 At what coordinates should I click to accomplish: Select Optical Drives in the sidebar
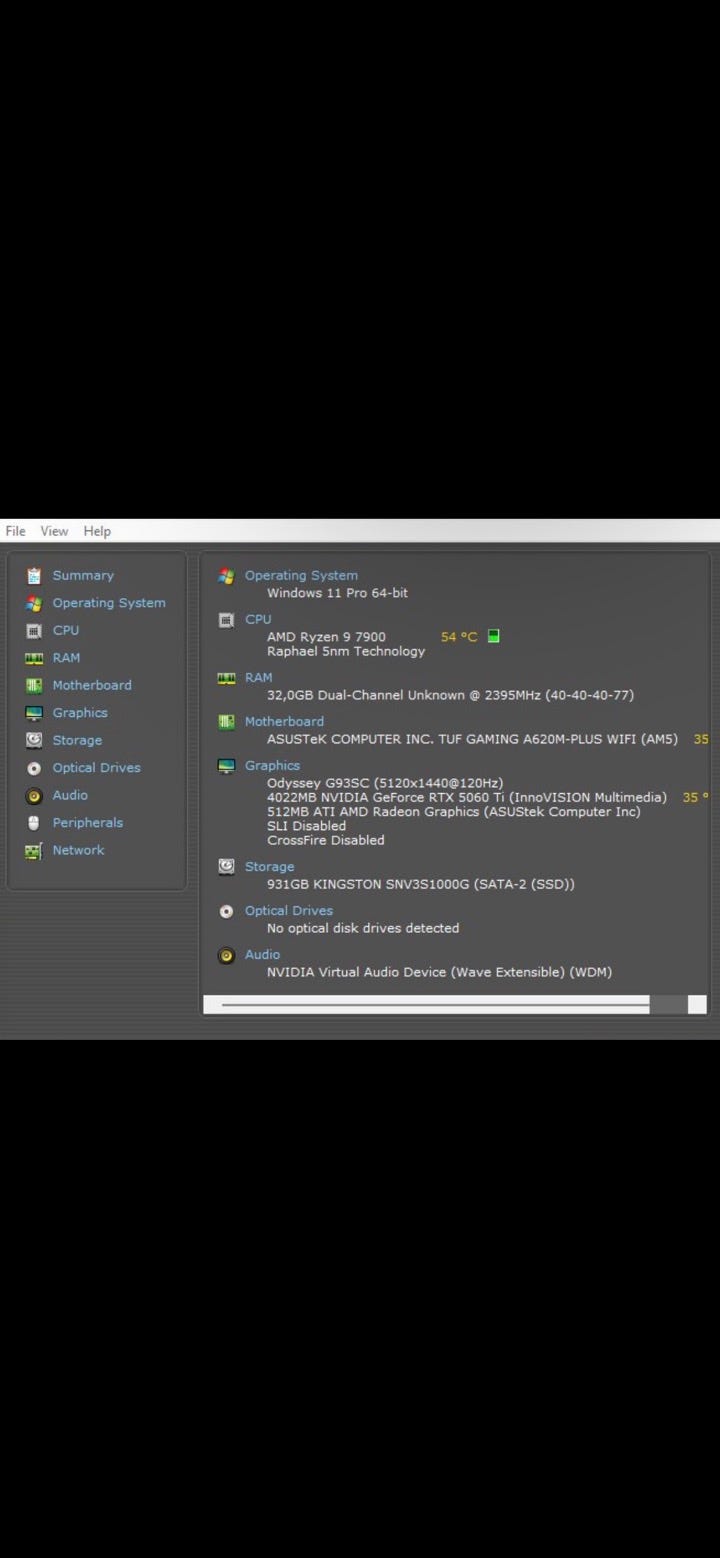tap(96, 768)
